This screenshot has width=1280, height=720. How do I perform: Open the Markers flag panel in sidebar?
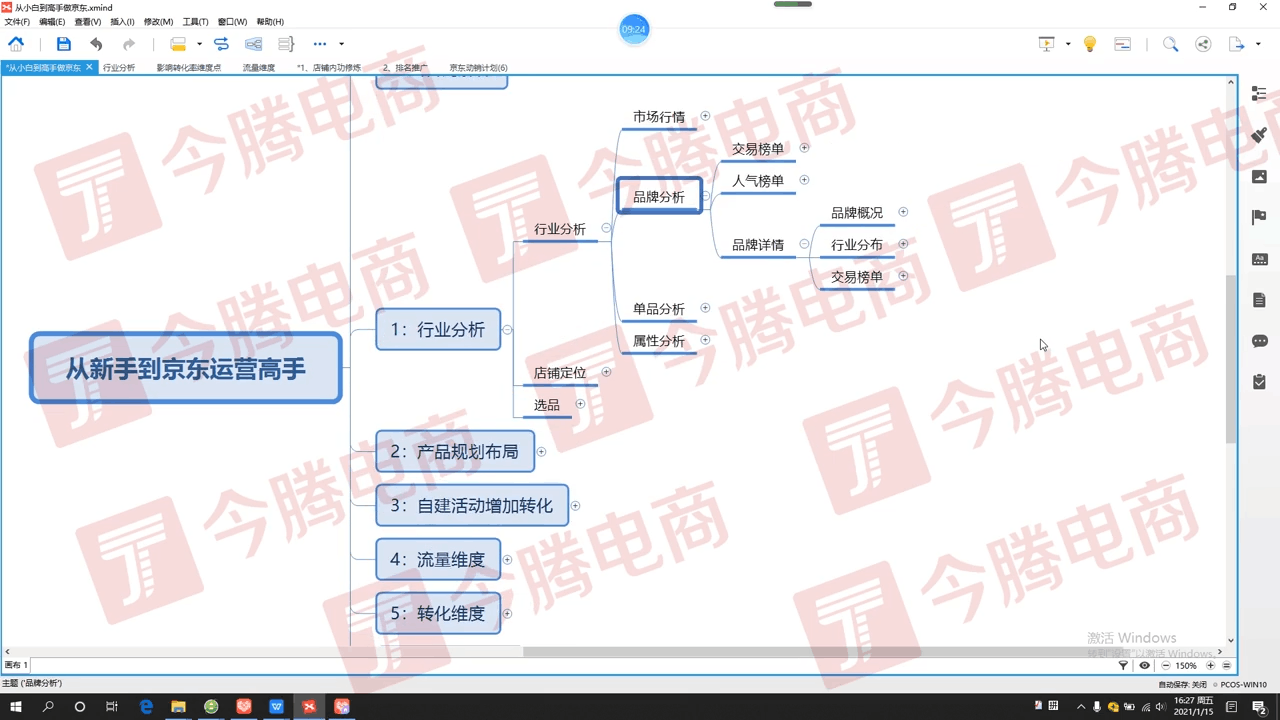pos(1259,217)
